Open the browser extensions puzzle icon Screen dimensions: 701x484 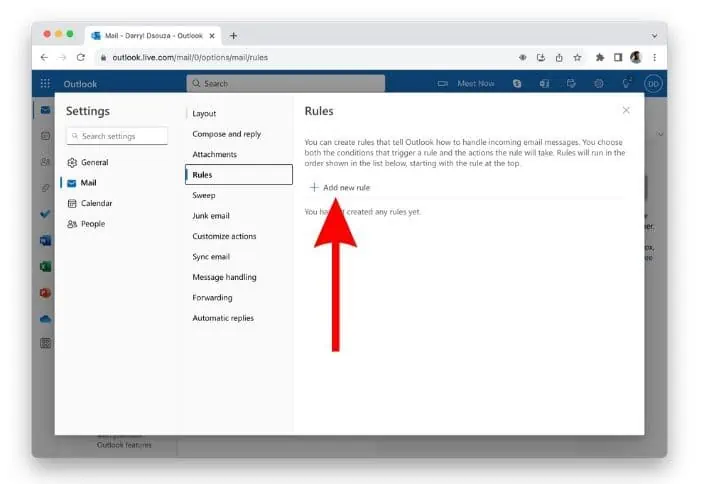[600, 57]
